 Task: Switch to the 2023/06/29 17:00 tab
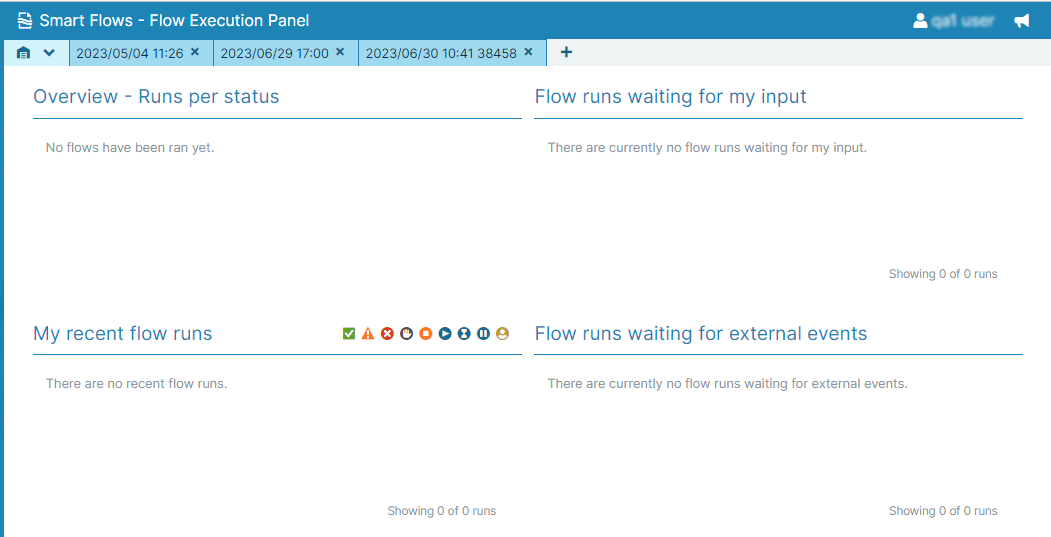274,53
